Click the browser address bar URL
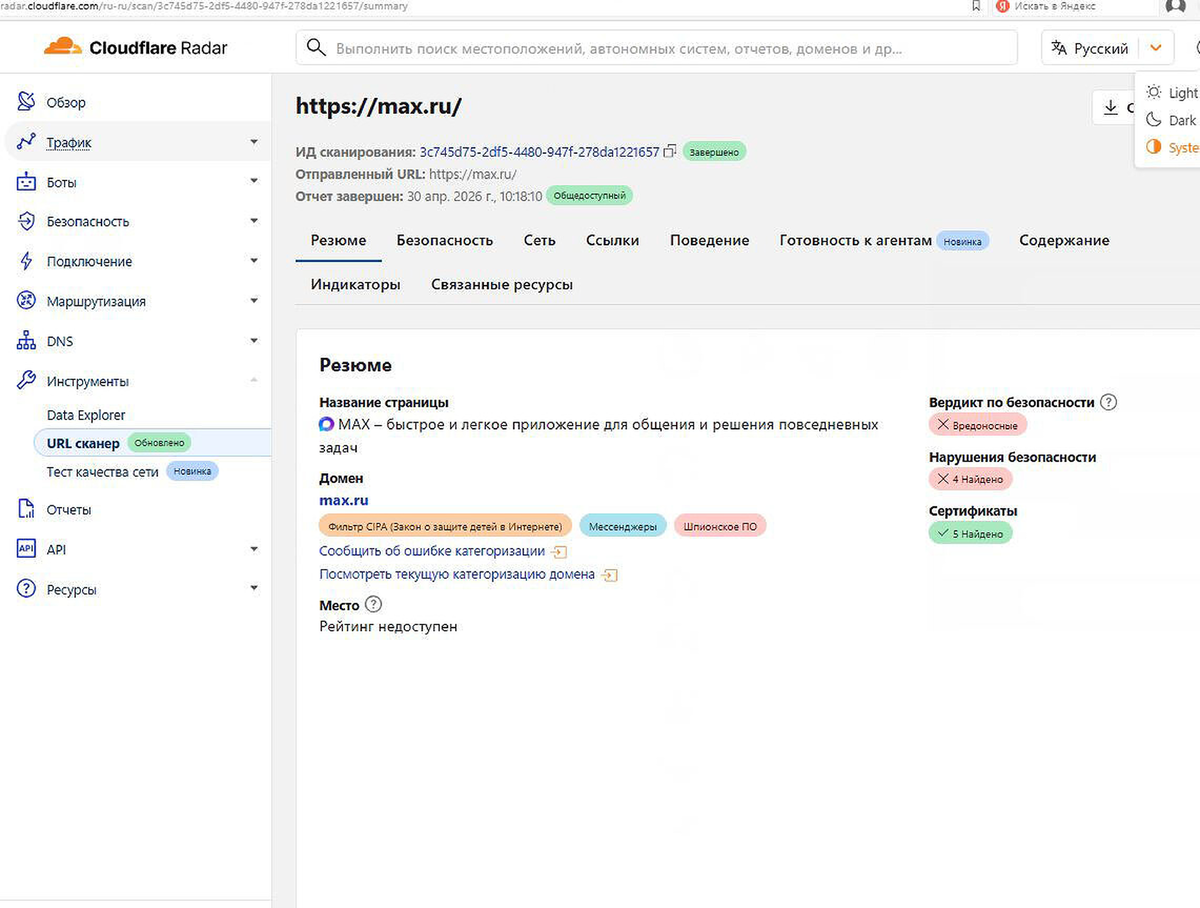1200x908 pixels. pyautogui.click(x=204, y=6)
